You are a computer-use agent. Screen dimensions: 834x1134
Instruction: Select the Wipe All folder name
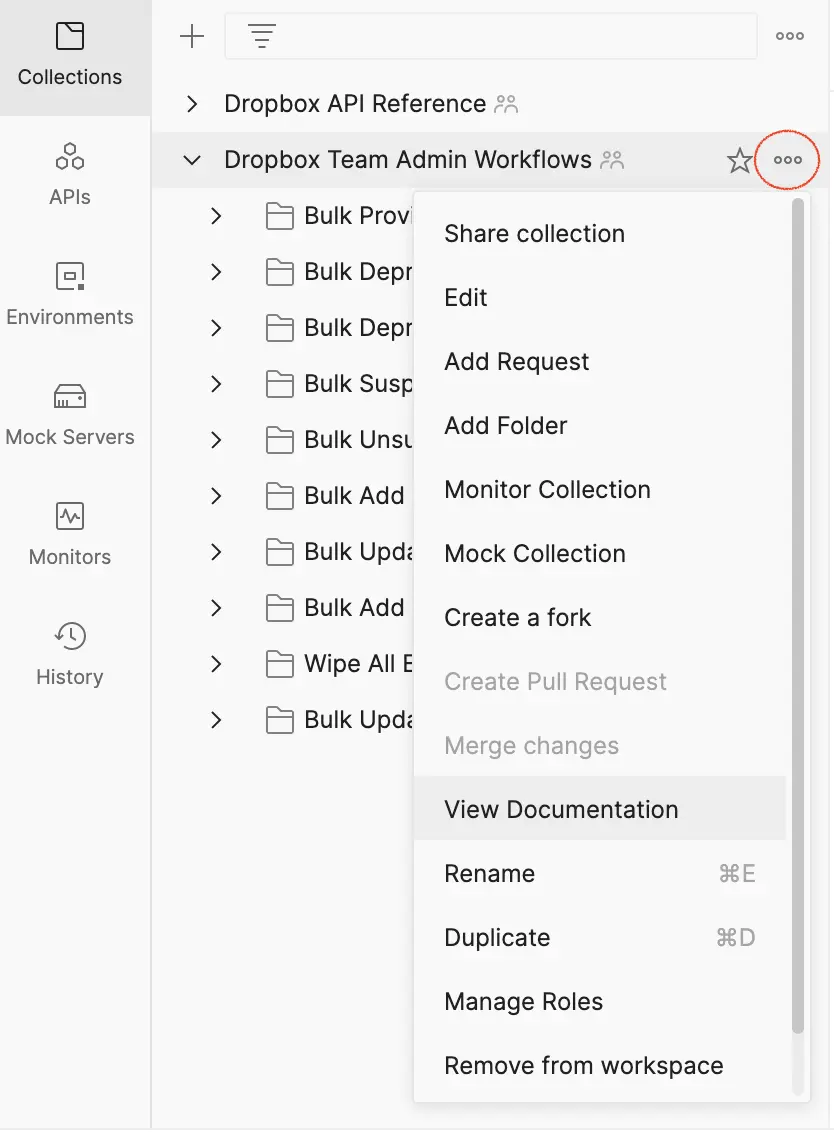(x=359, y=664)
